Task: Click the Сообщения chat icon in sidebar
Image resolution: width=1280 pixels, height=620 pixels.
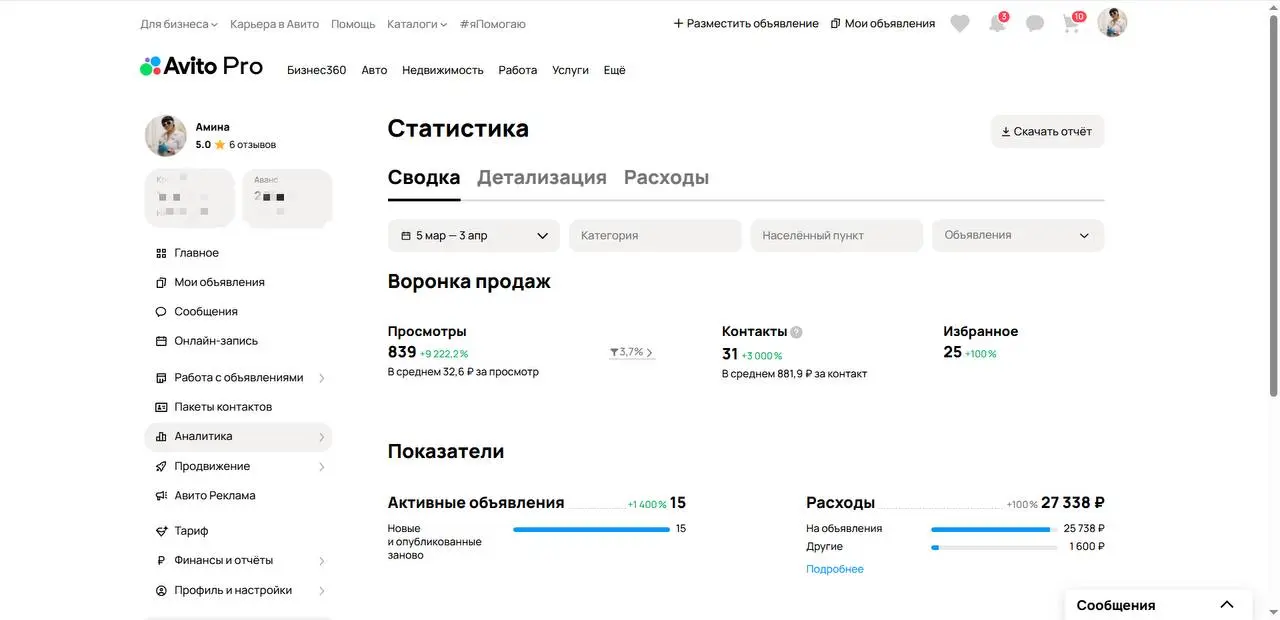Action: click(161, 312)
